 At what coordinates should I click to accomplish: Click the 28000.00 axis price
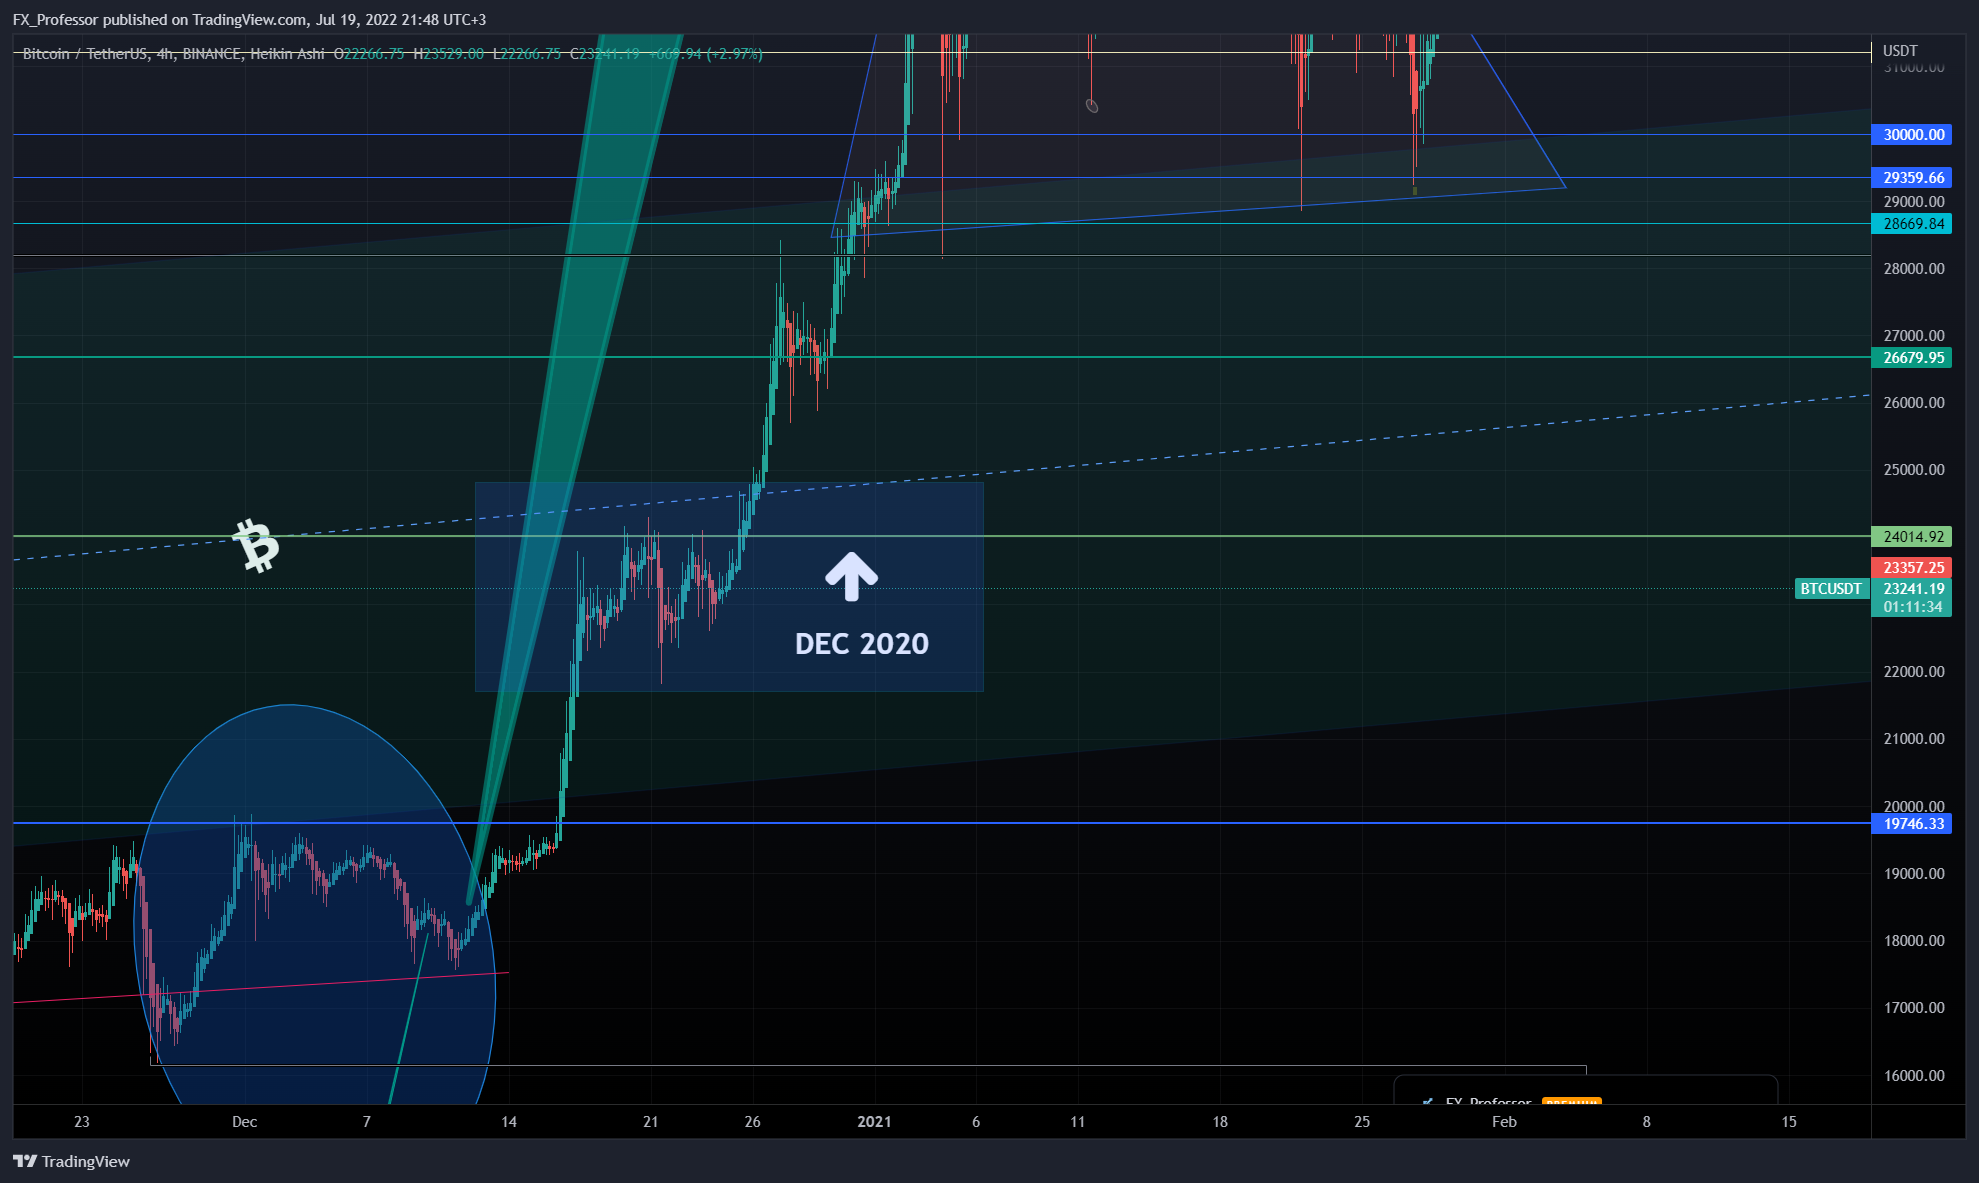(1914, 268)
